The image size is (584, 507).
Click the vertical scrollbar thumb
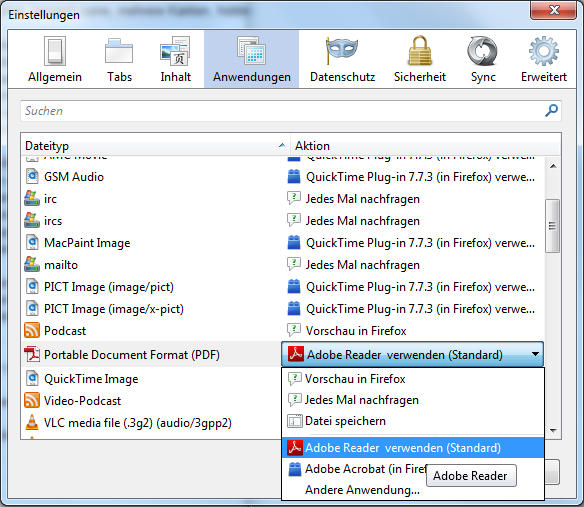552,226
